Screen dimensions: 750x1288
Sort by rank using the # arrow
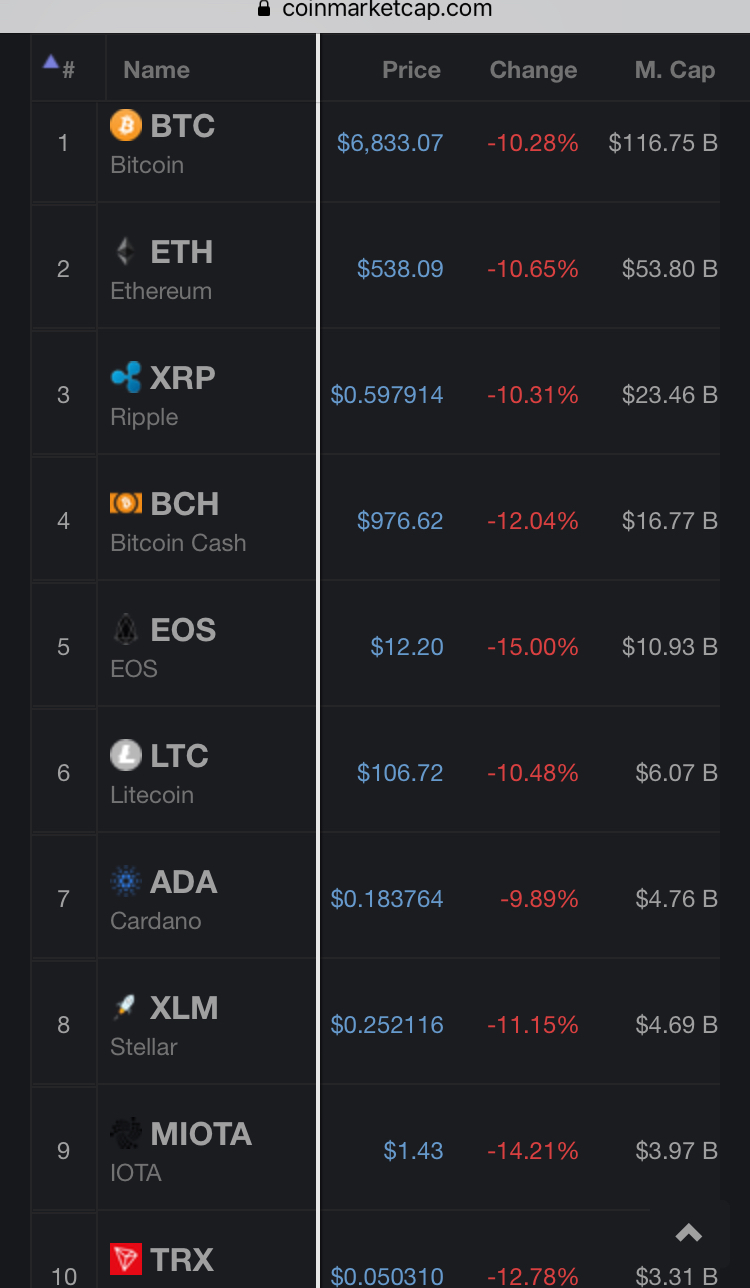59,67
